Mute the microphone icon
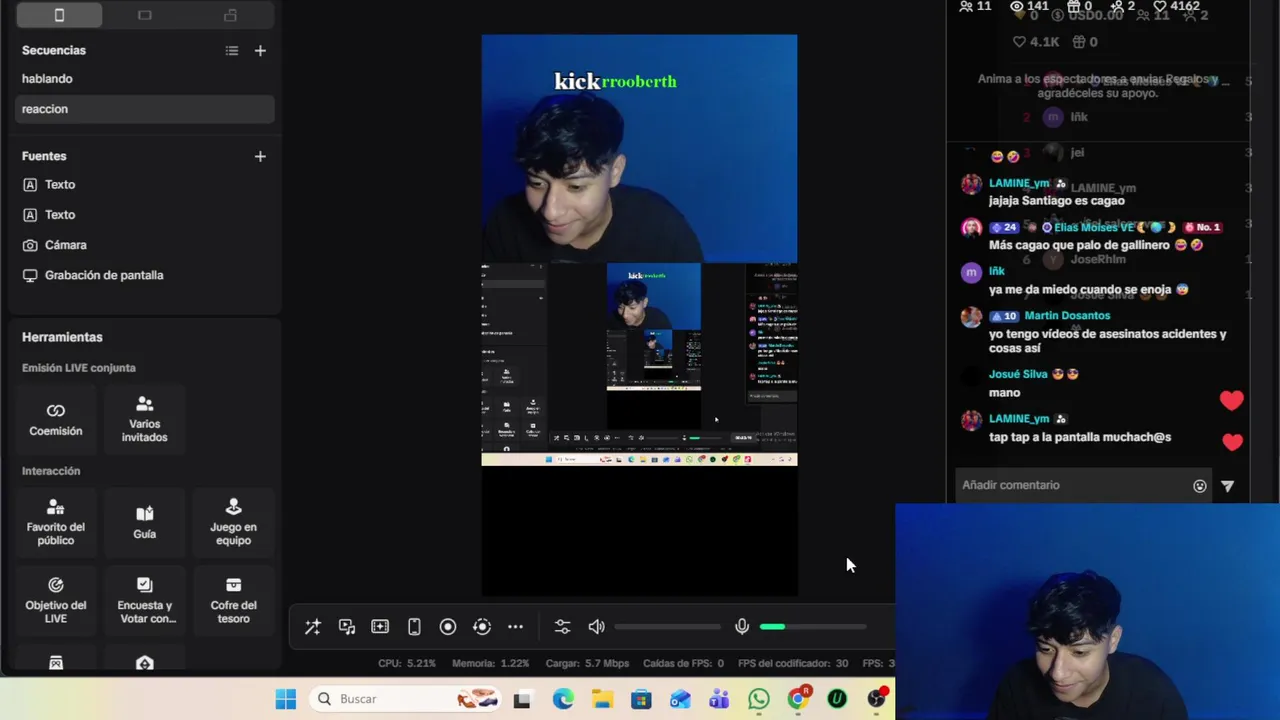 [x=742, y=627]
